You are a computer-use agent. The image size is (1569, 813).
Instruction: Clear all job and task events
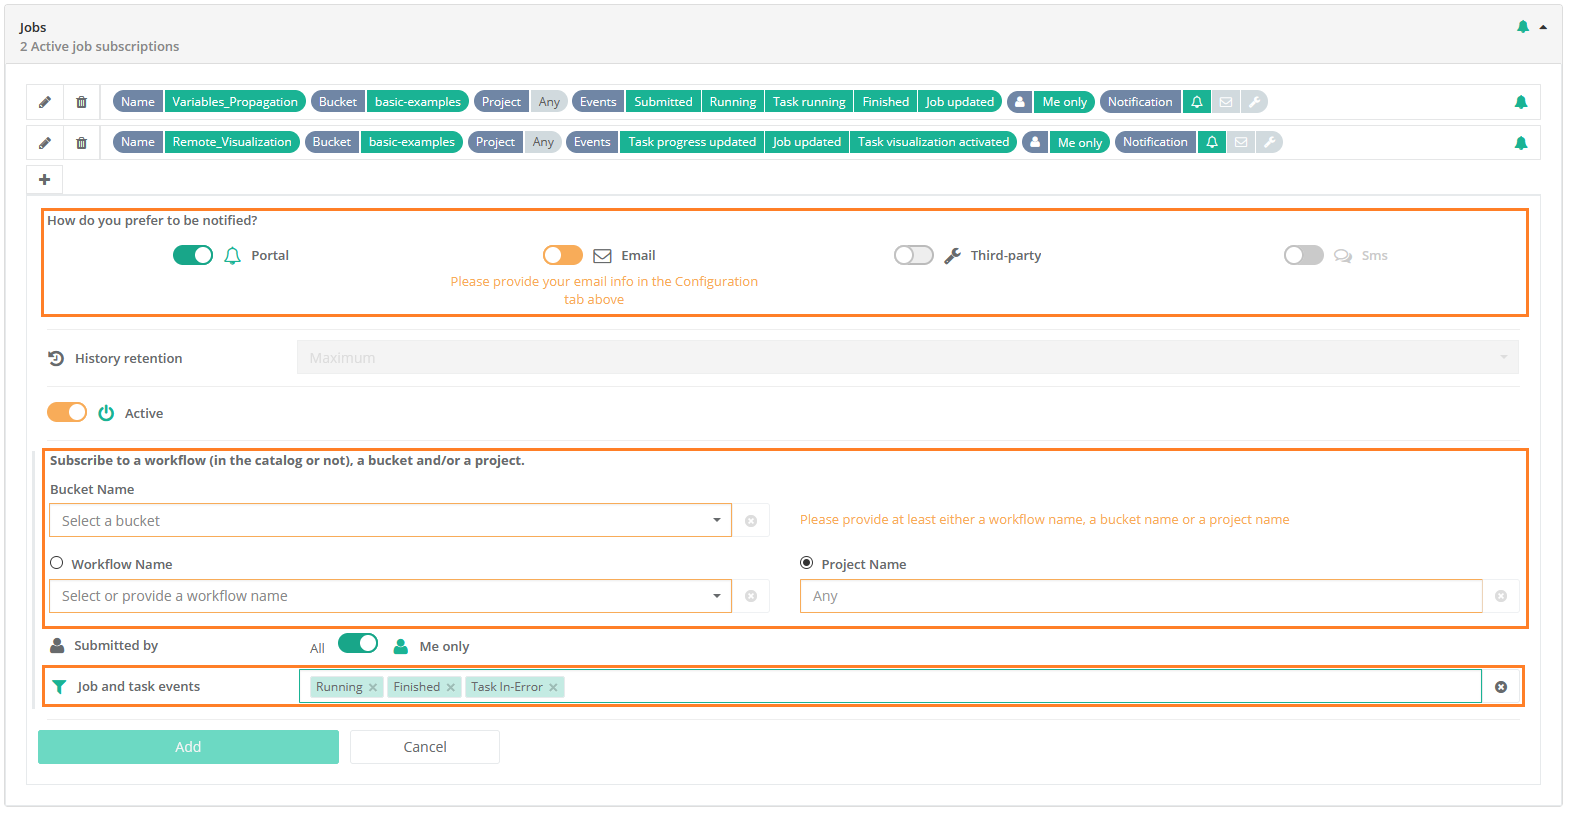click(x=1501, y=687)
